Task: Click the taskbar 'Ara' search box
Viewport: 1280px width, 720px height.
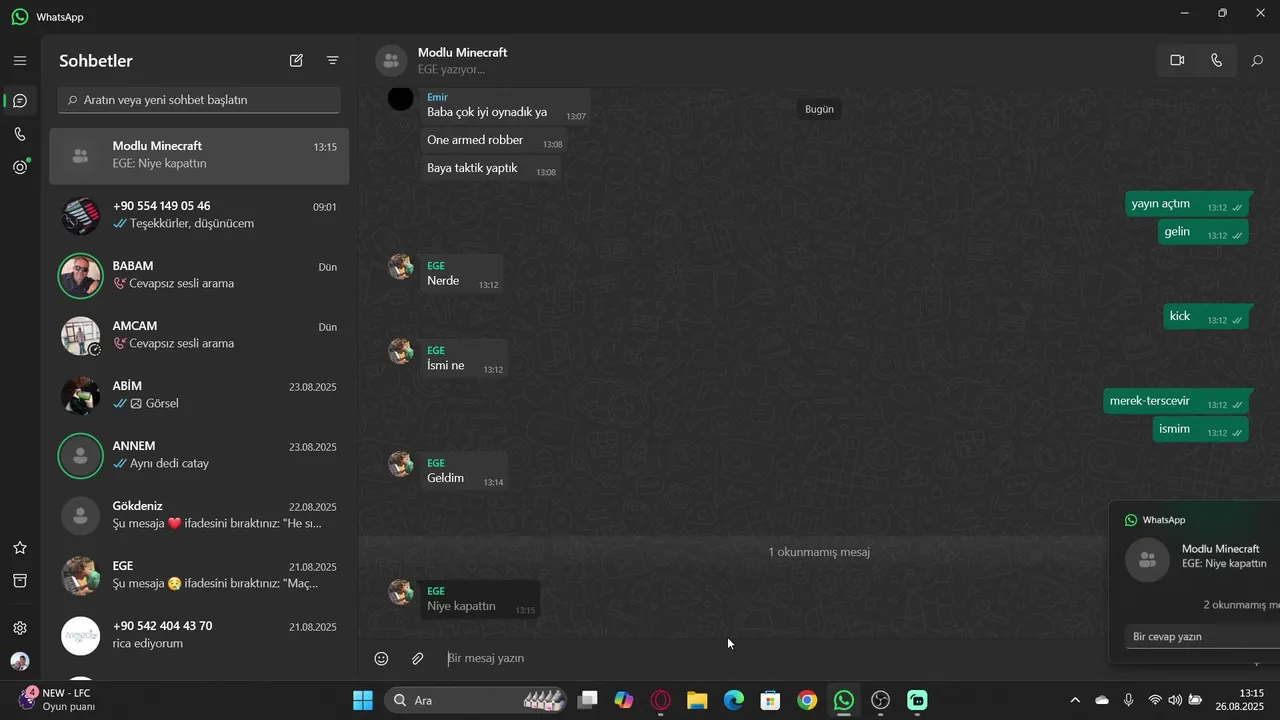Action: pyautogui.click(x=476, y=700)
